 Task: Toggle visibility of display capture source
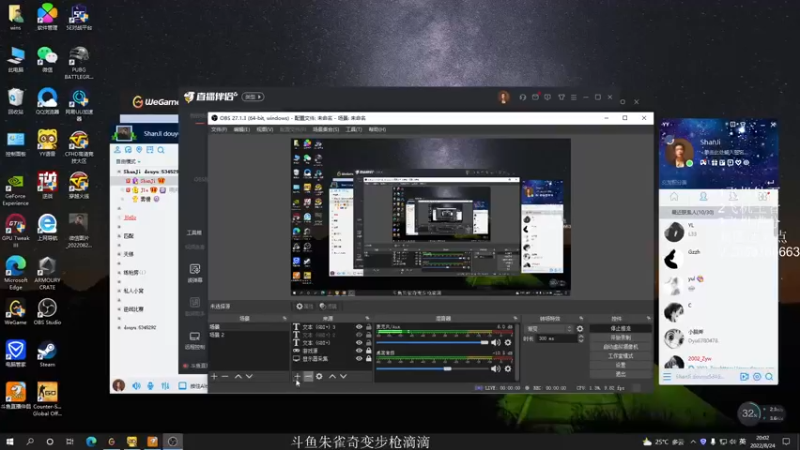click(x=359, y=359)
